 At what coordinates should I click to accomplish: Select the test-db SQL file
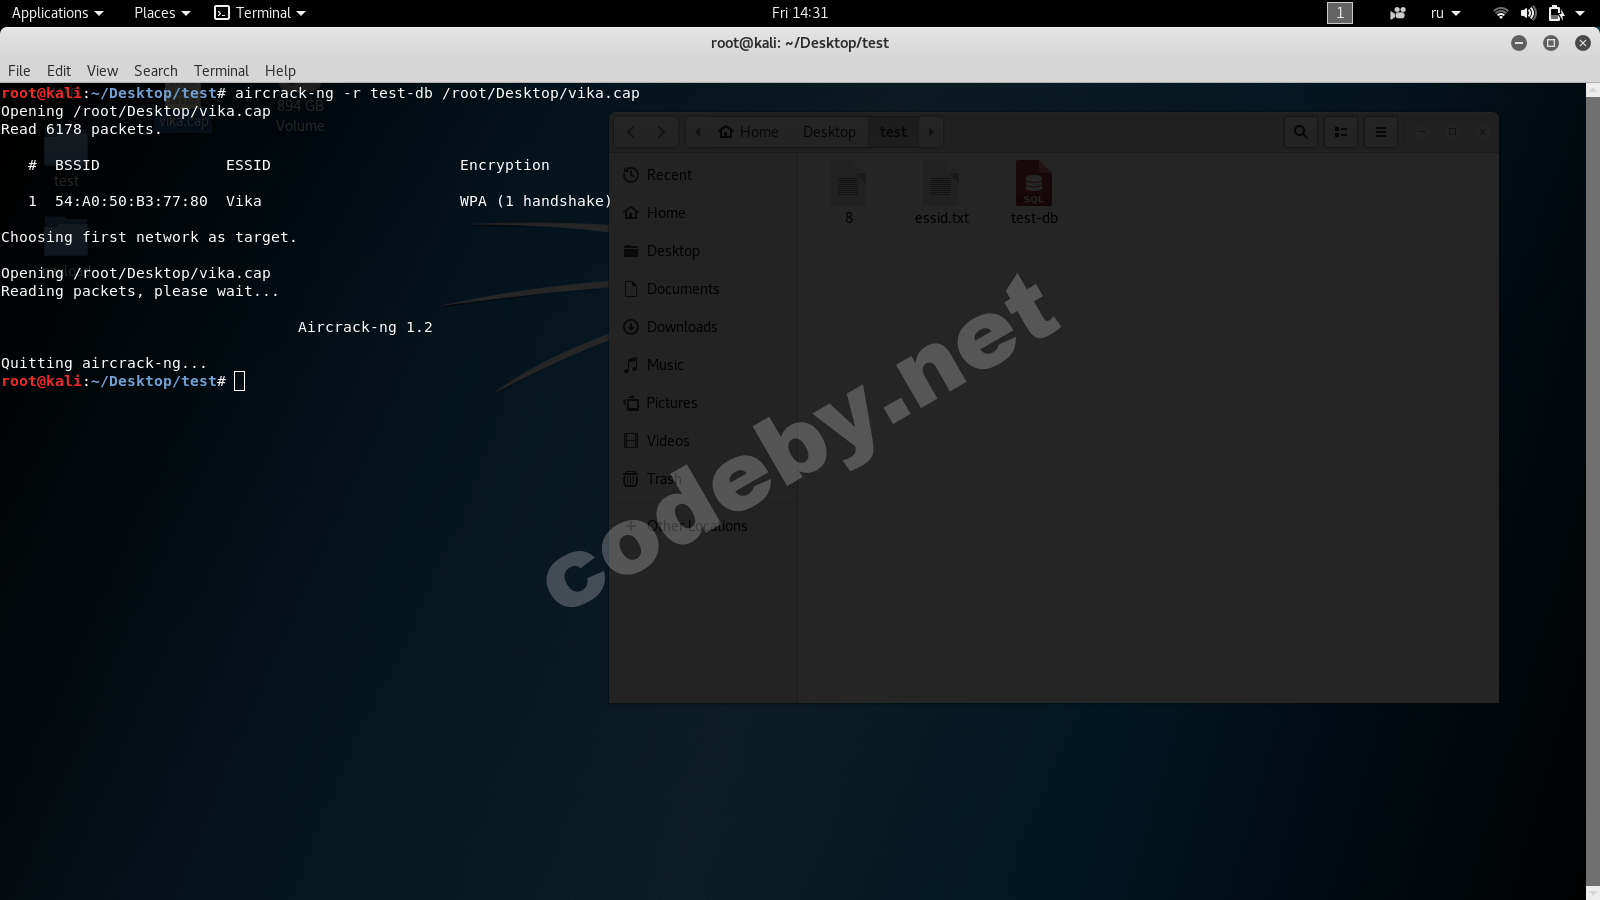pyautogui.click(x=1034, y=193)
